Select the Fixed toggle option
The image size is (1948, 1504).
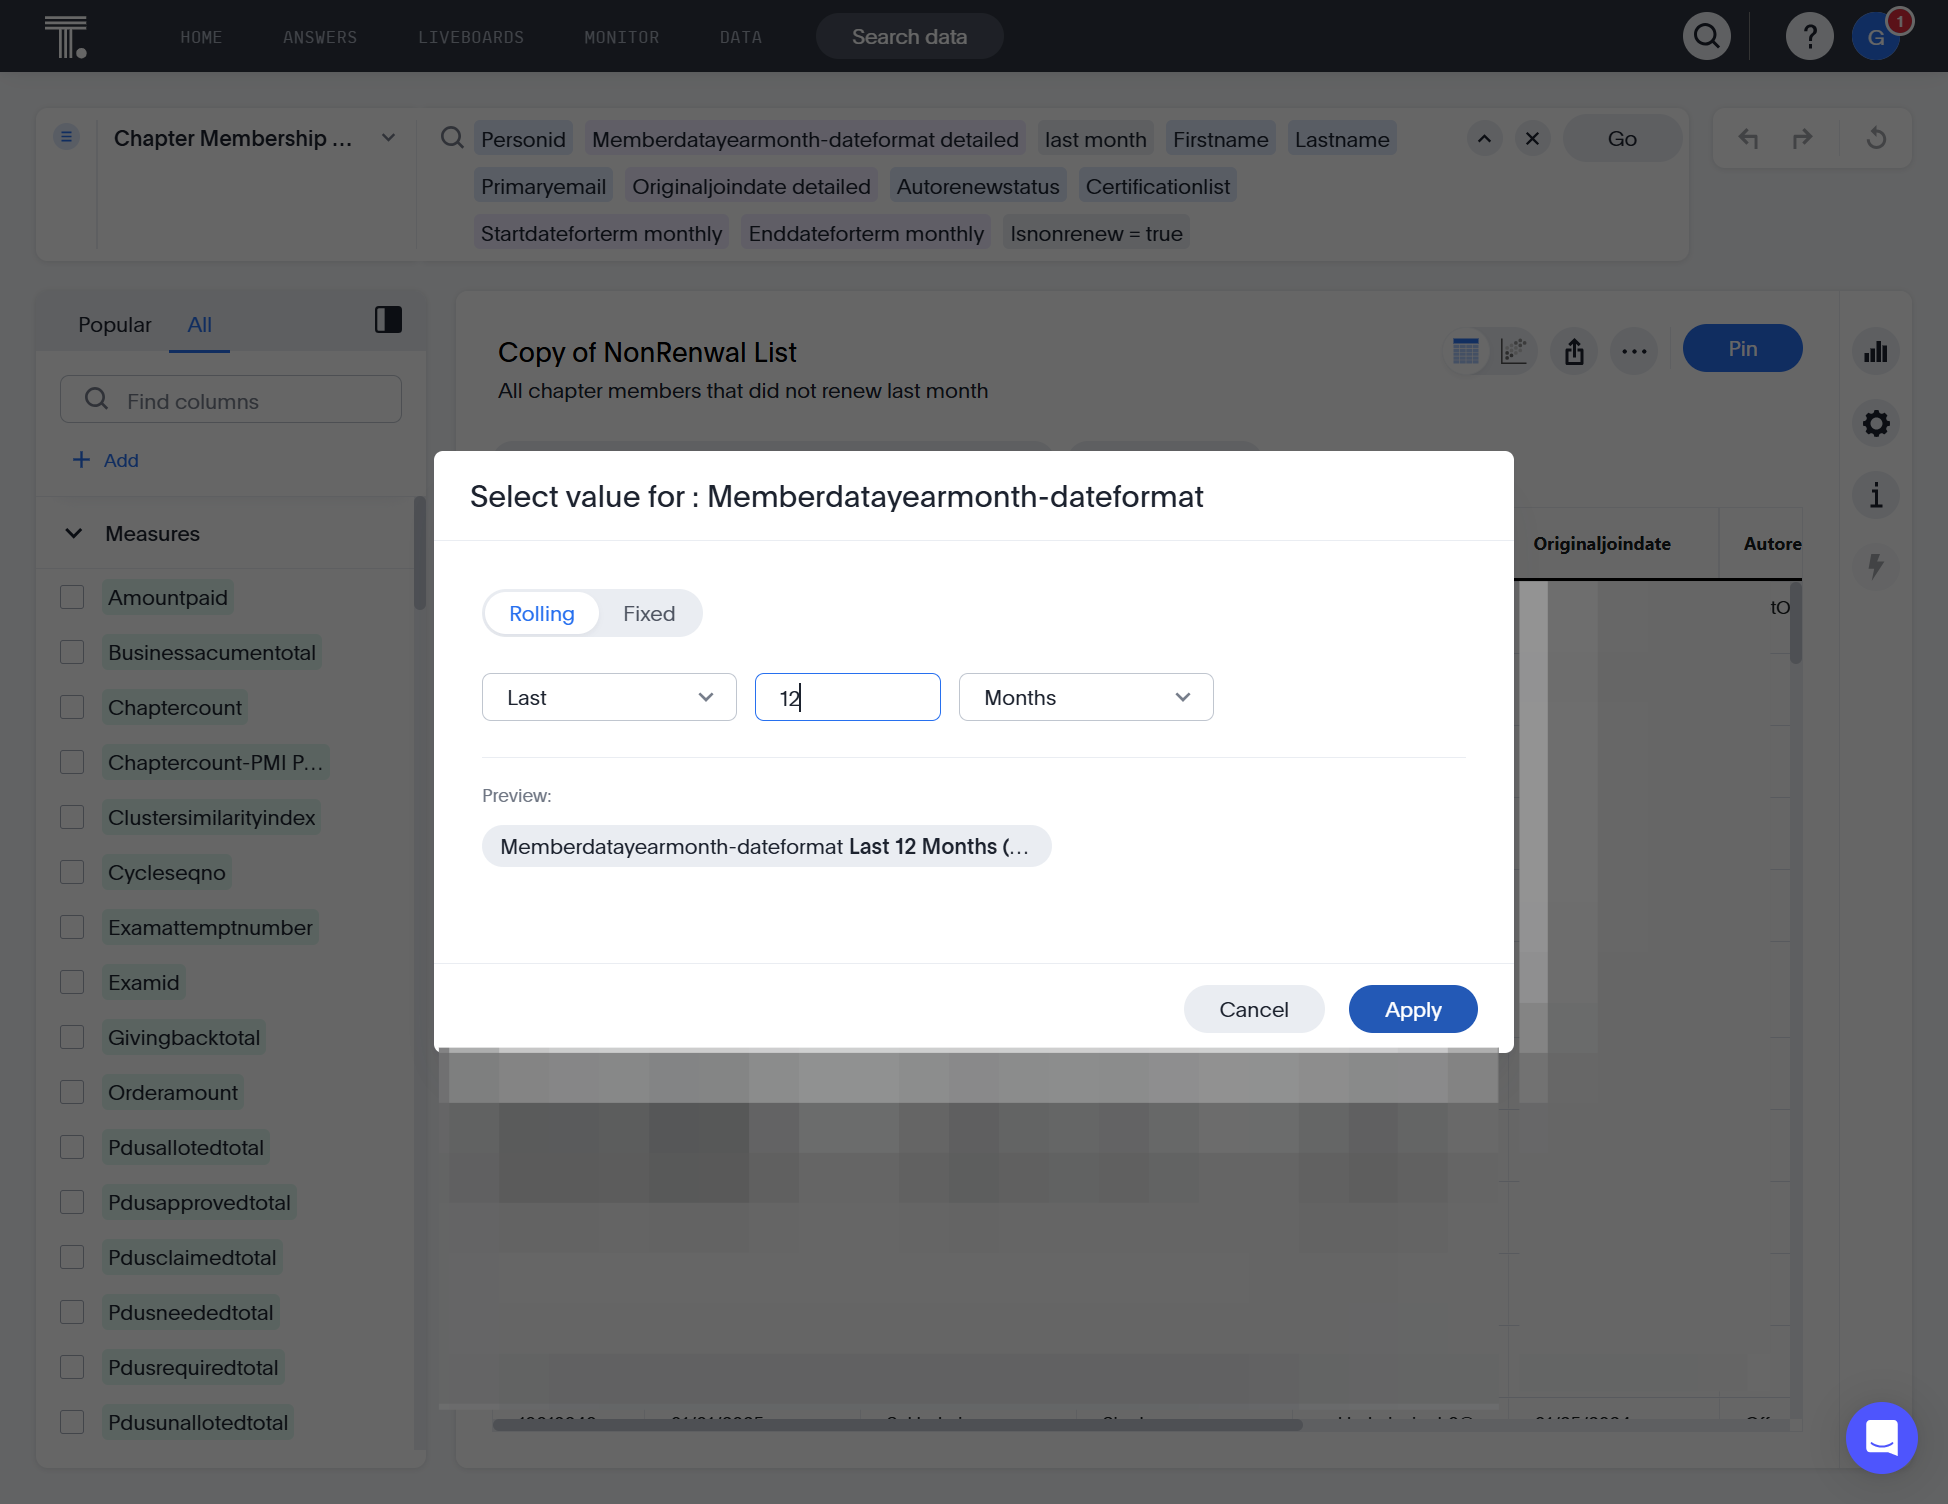click(x=649, y=613)
